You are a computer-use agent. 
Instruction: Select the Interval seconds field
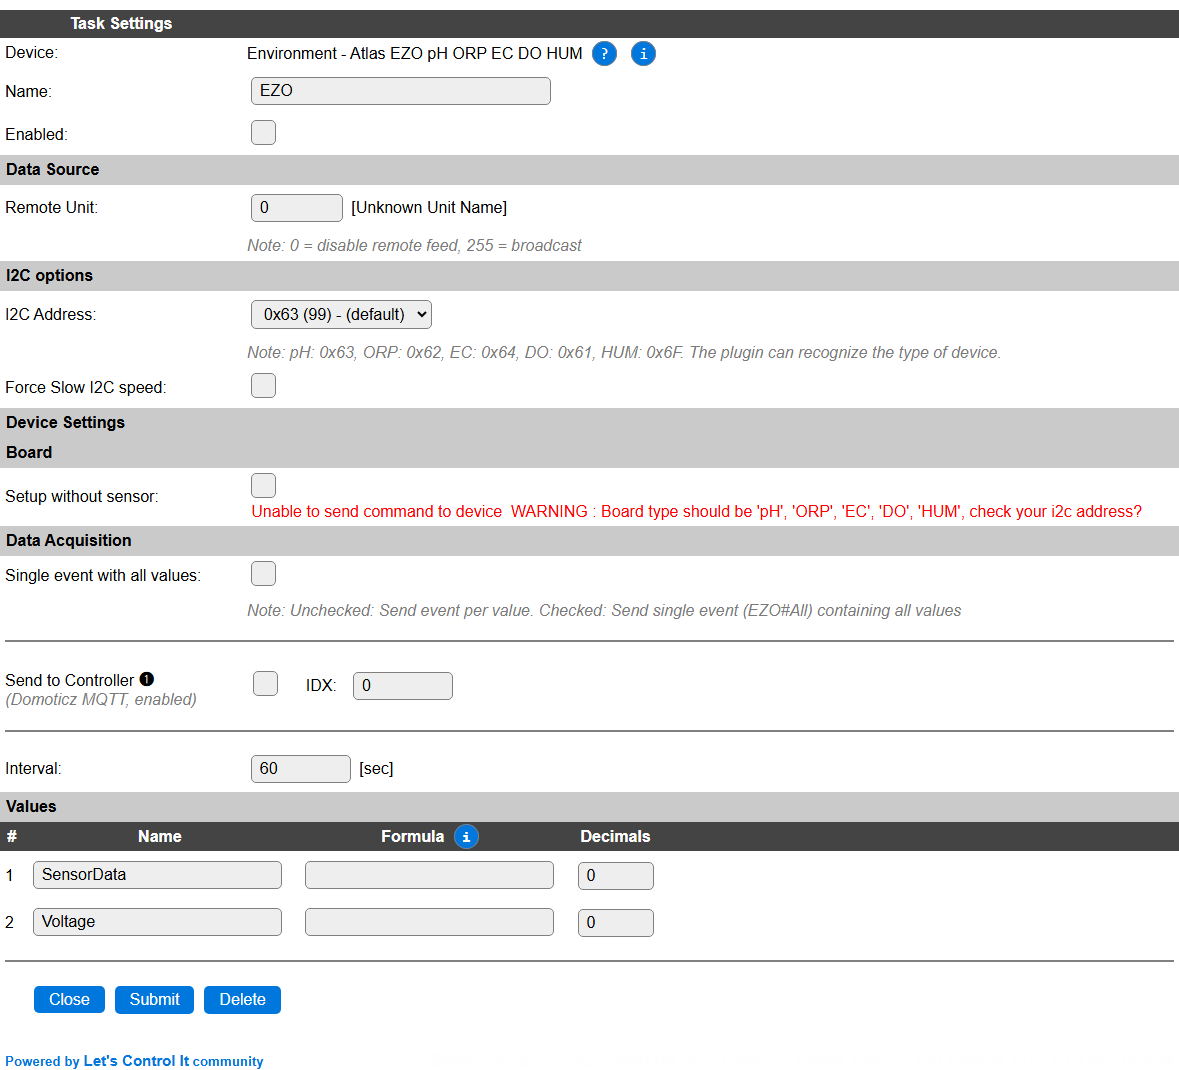click(x=301, y=768)
